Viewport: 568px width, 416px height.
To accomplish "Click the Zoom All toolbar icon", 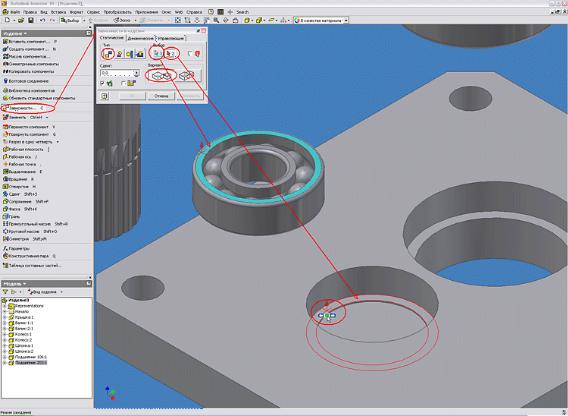I will (x=178, y=20).
